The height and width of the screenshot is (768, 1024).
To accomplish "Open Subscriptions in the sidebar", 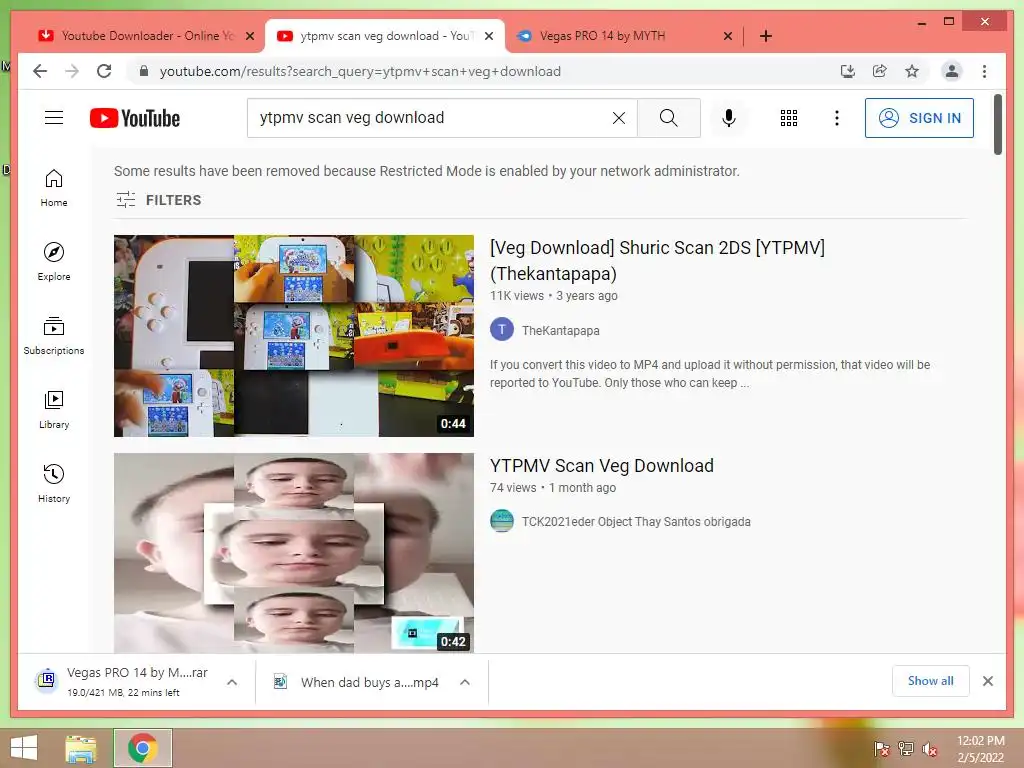I will [x=54, y=336].
